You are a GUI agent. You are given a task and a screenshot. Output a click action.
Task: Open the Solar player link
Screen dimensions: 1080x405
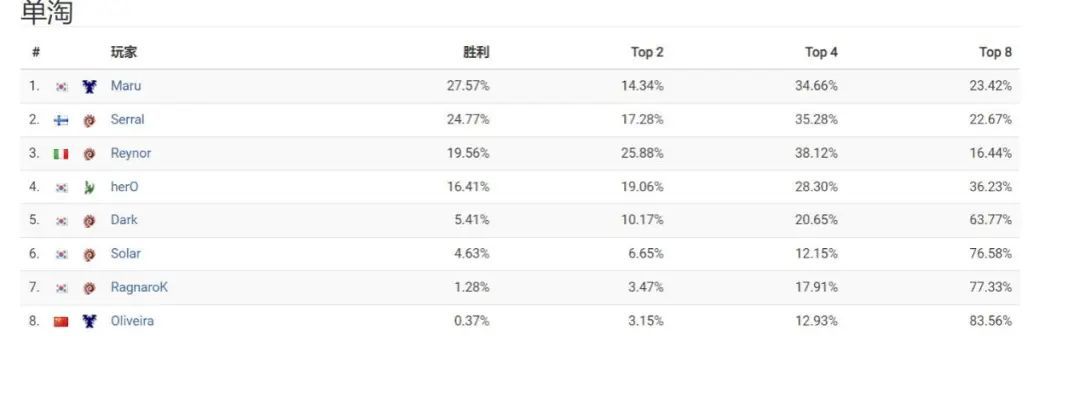click(125, 253)
